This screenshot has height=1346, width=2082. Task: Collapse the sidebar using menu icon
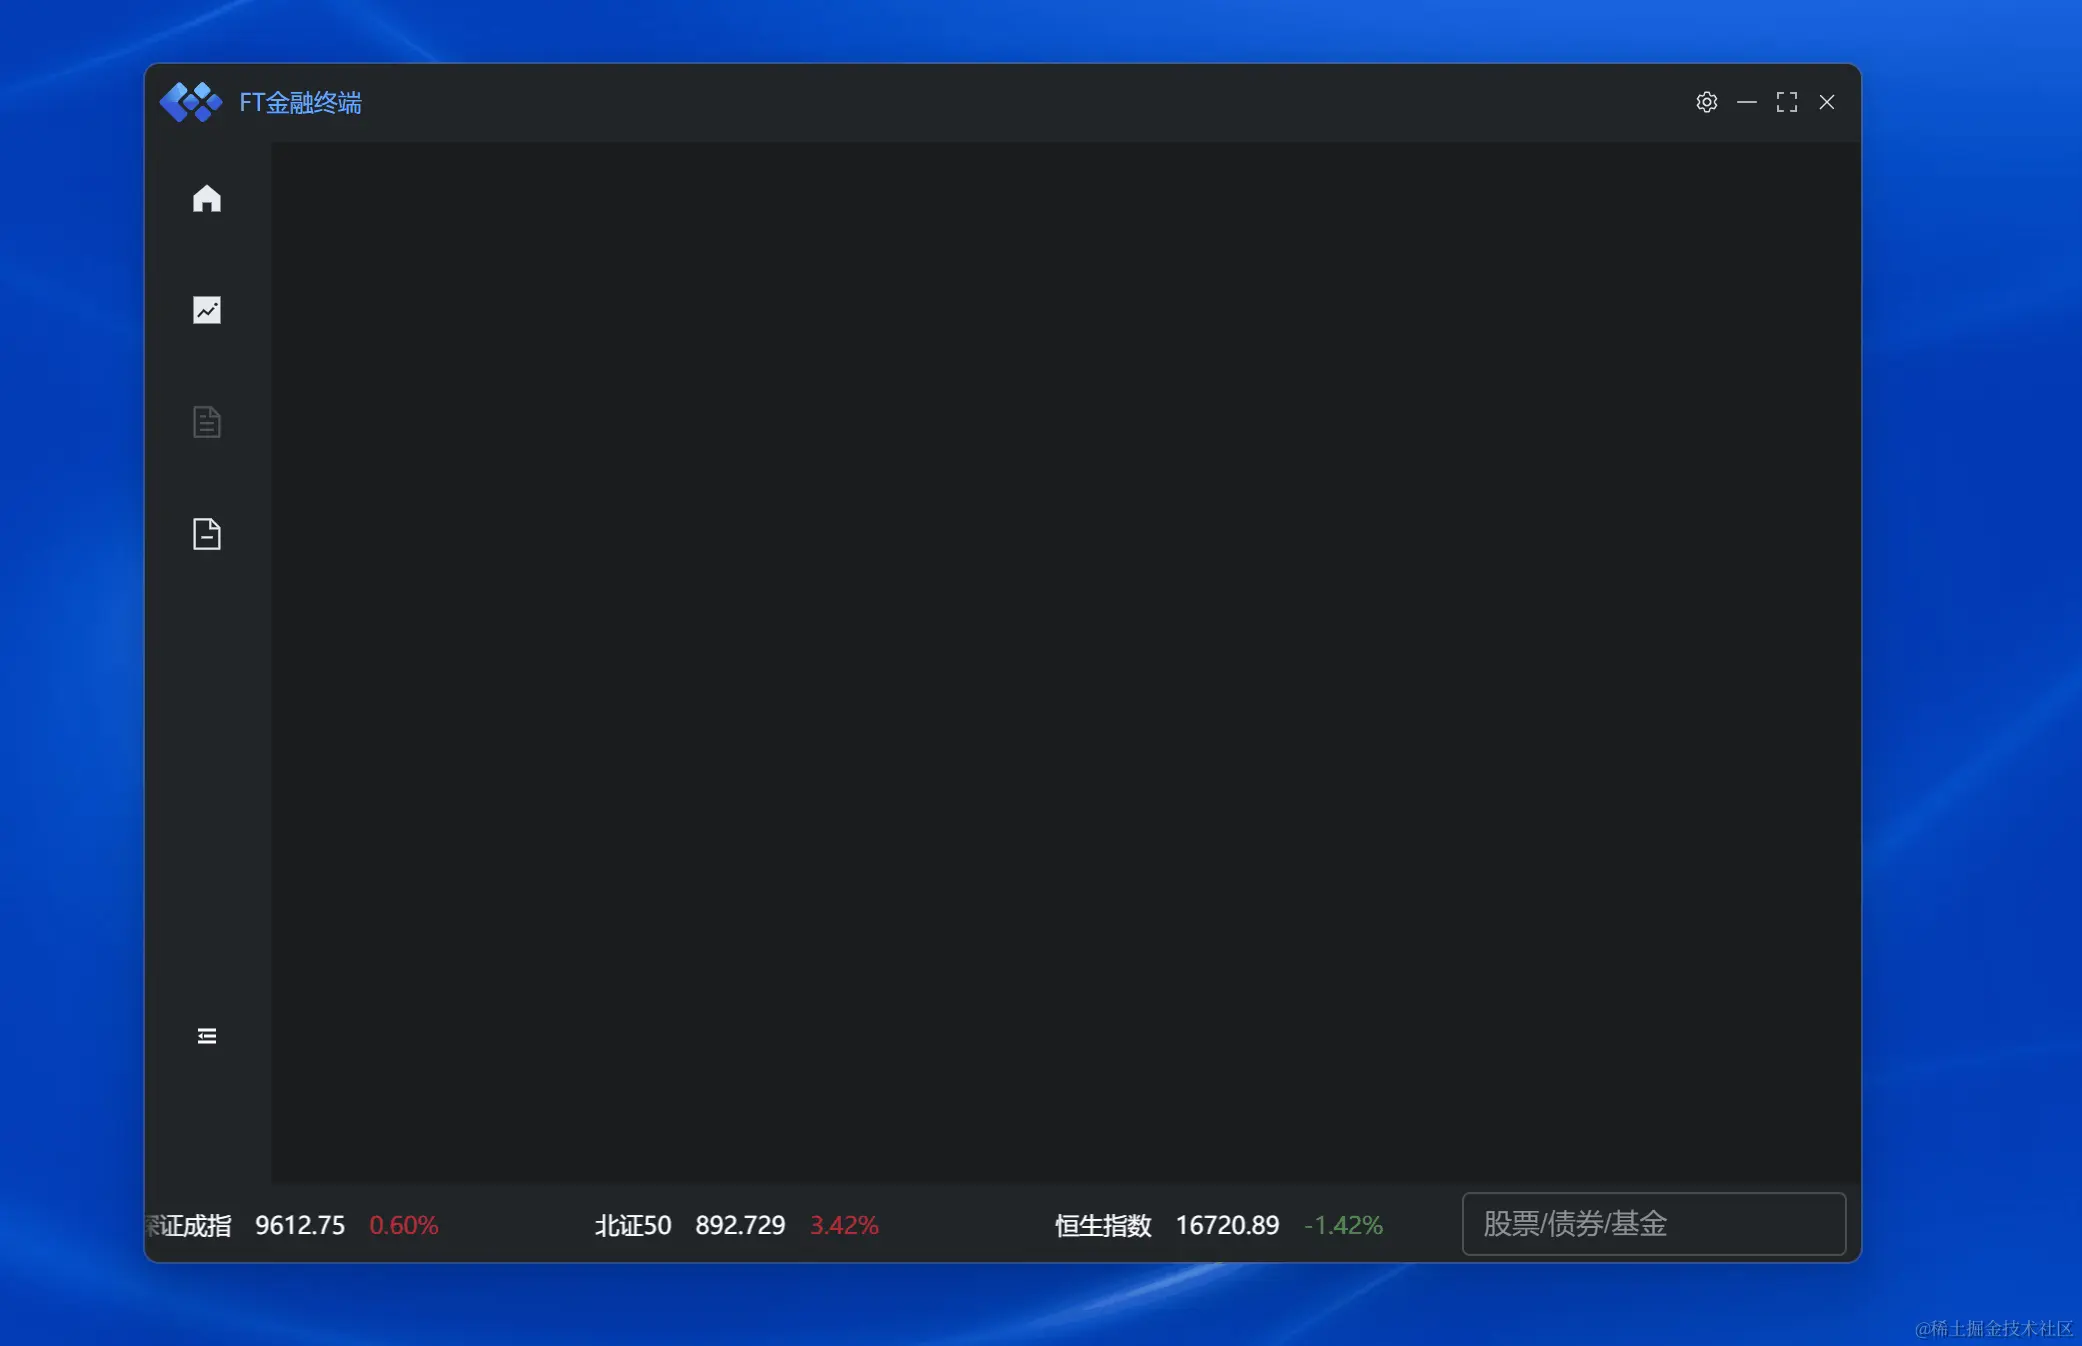[x=206, y=1036]
